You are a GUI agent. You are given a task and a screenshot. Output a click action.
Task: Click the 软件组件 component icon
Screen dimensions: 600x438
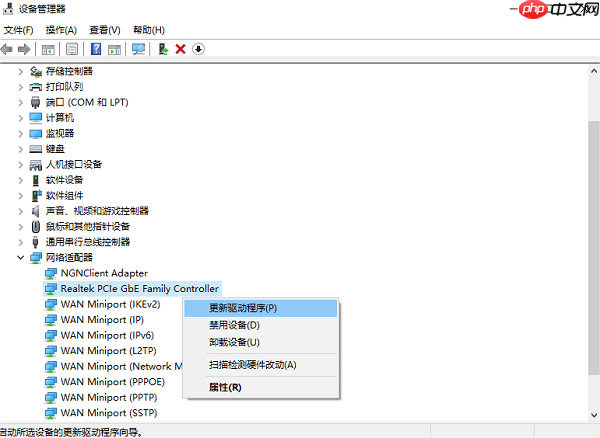[36, 195]
